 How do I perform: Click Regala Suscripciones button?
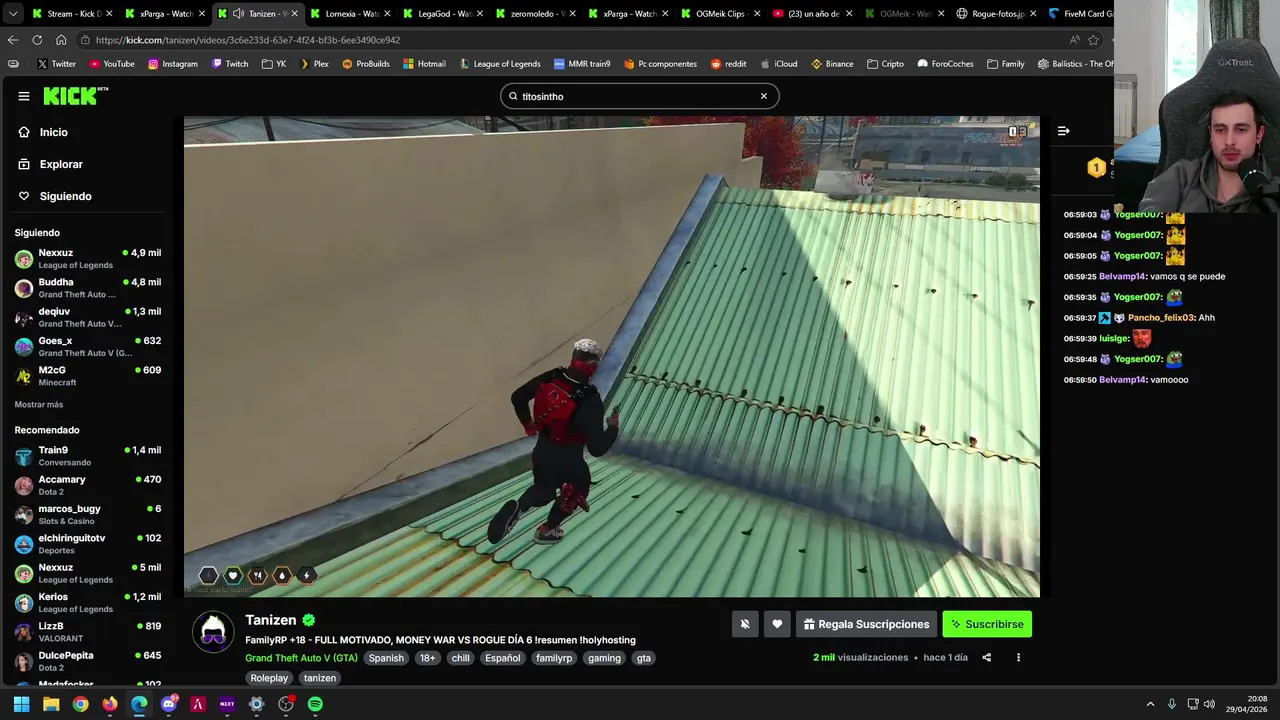point(866,624)
